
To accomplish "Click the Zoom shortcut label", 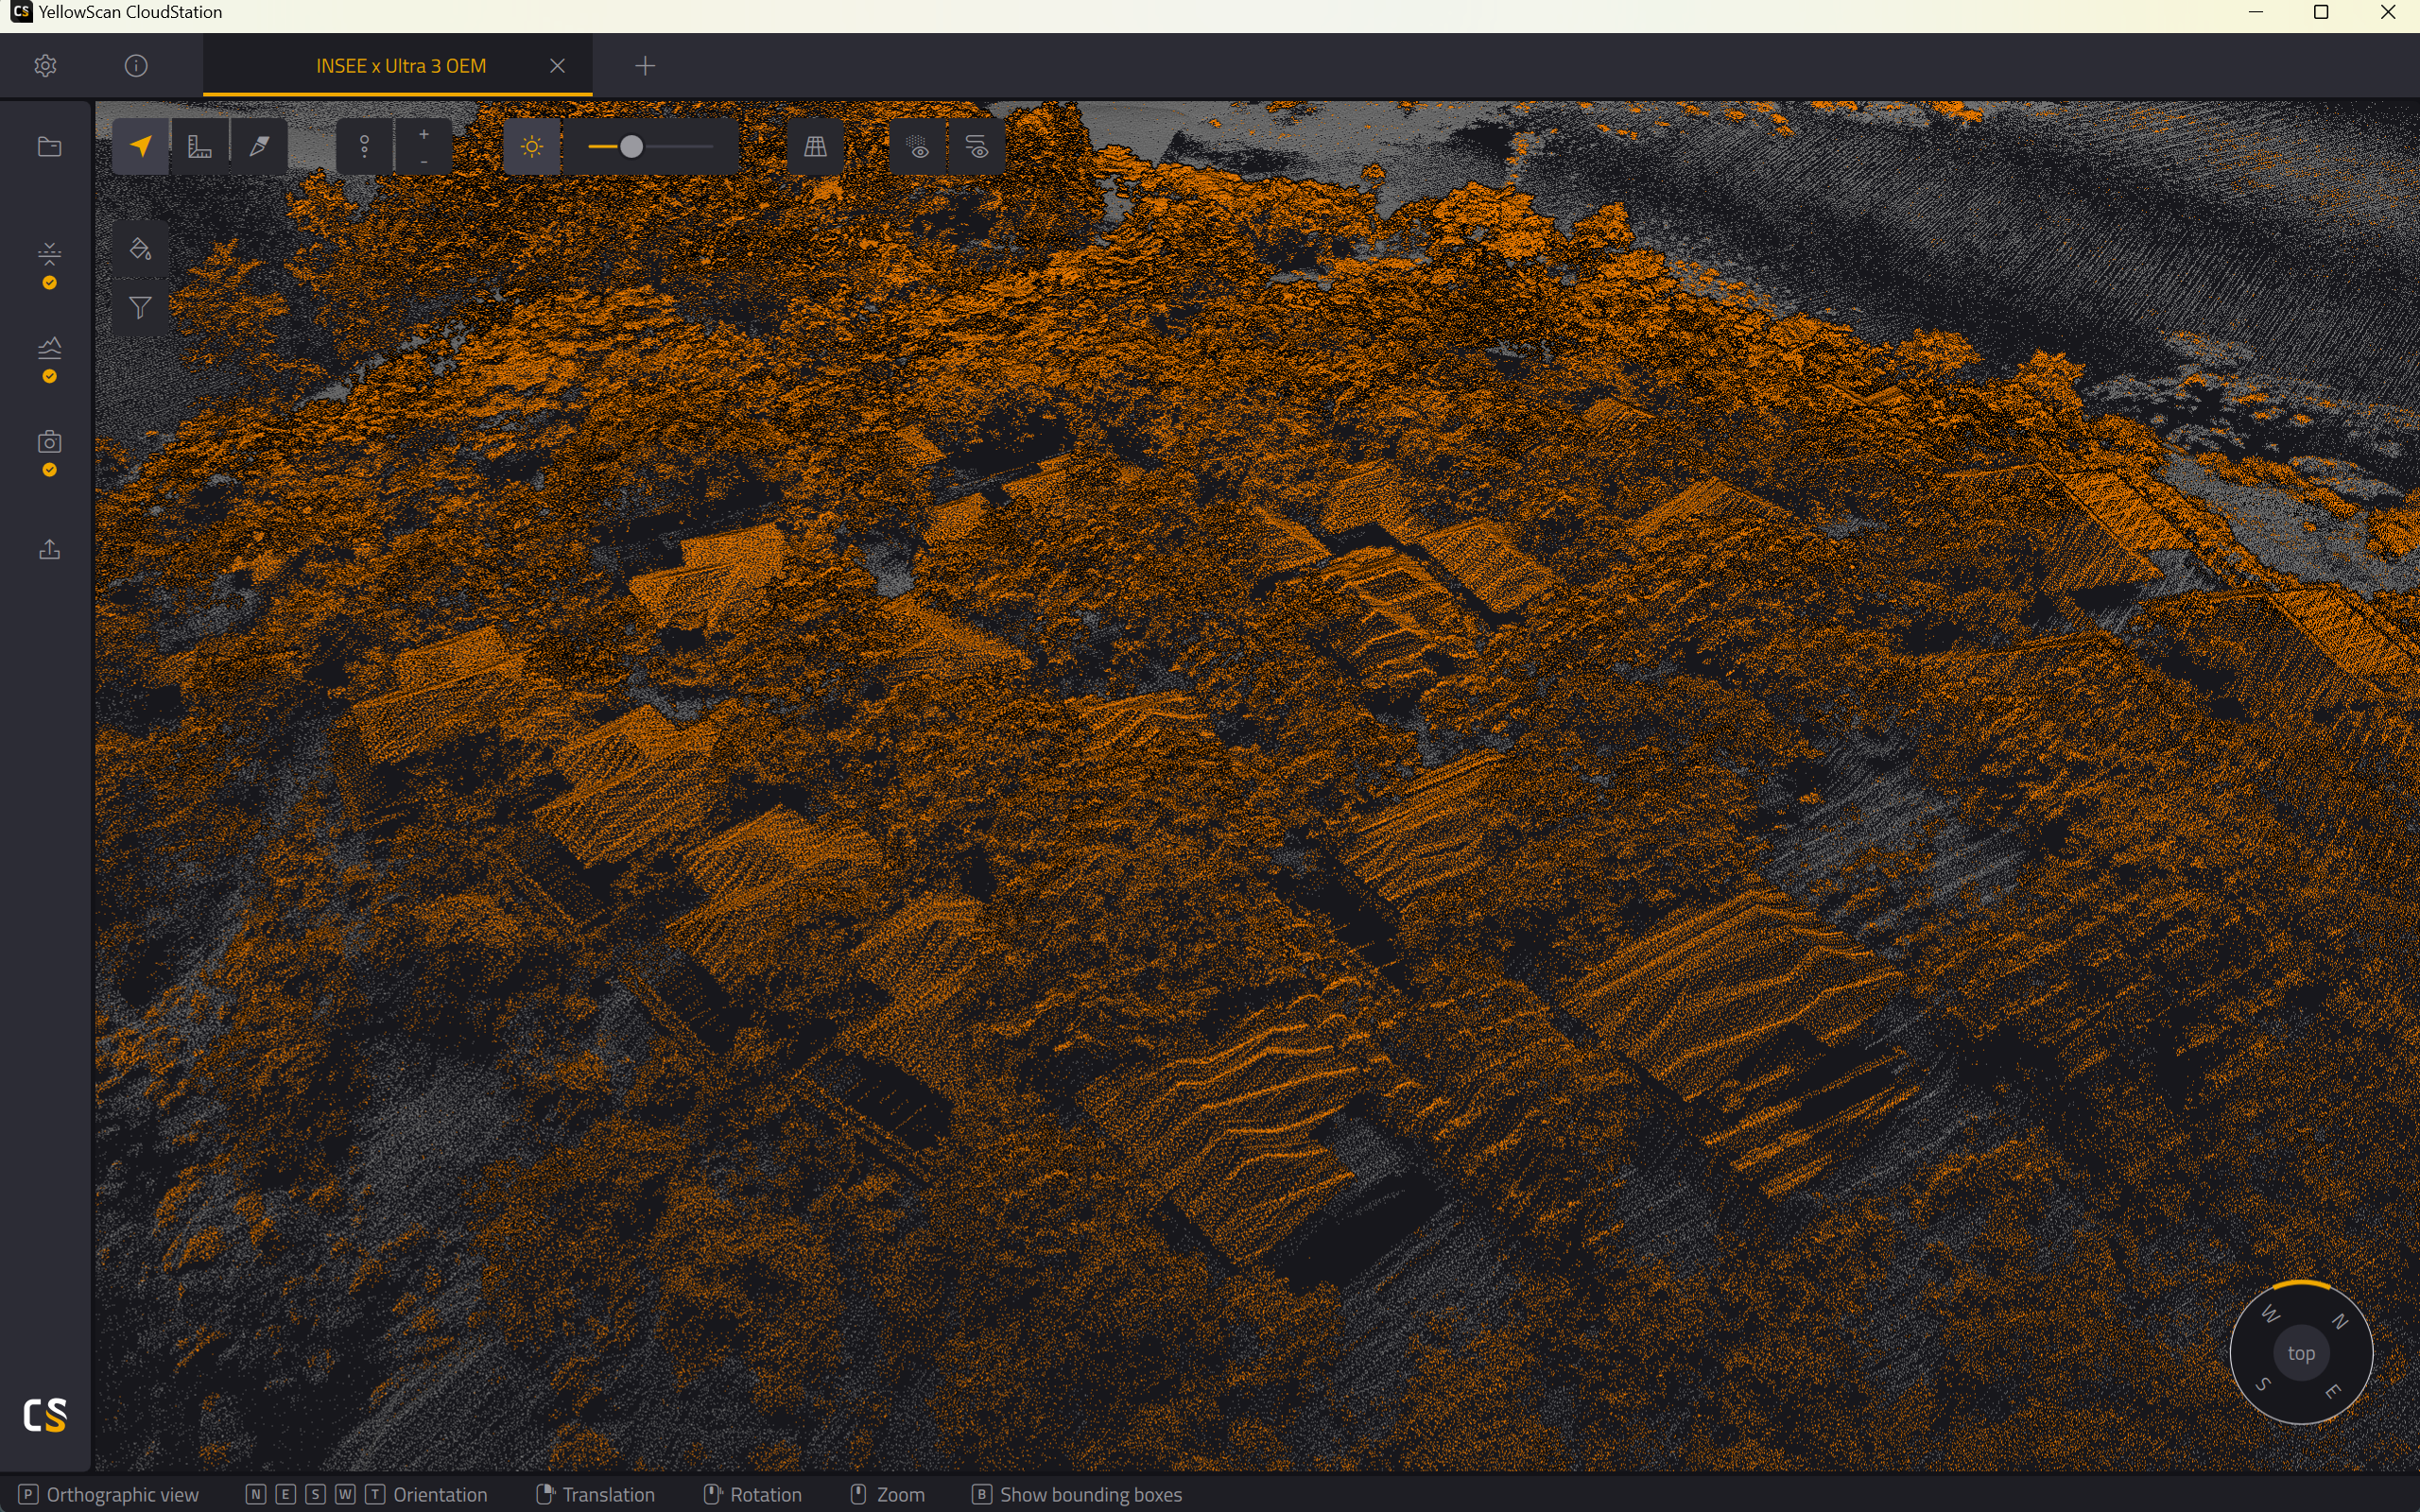I will click(900, 1494).
